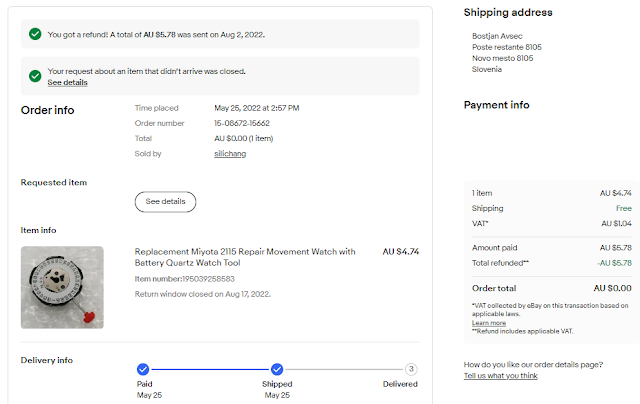Click the Delivery info section heading

coord(47,360)
